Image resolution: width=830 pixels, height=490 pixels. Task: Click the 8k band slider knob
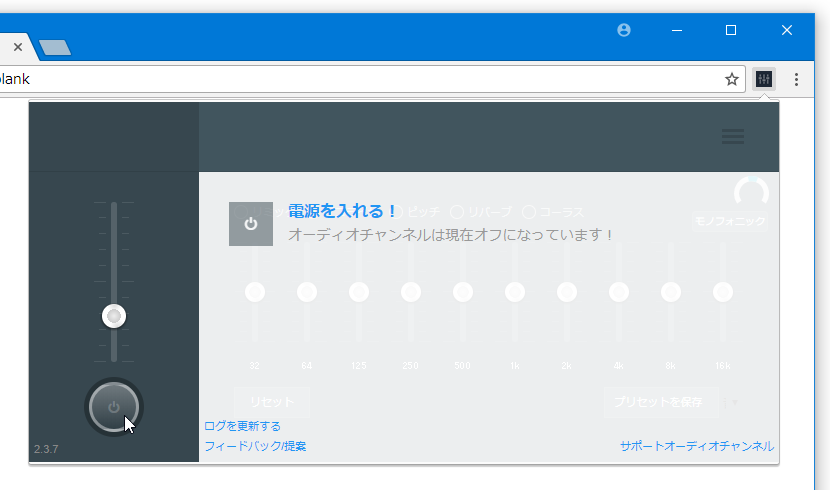[x=671, y=292]
